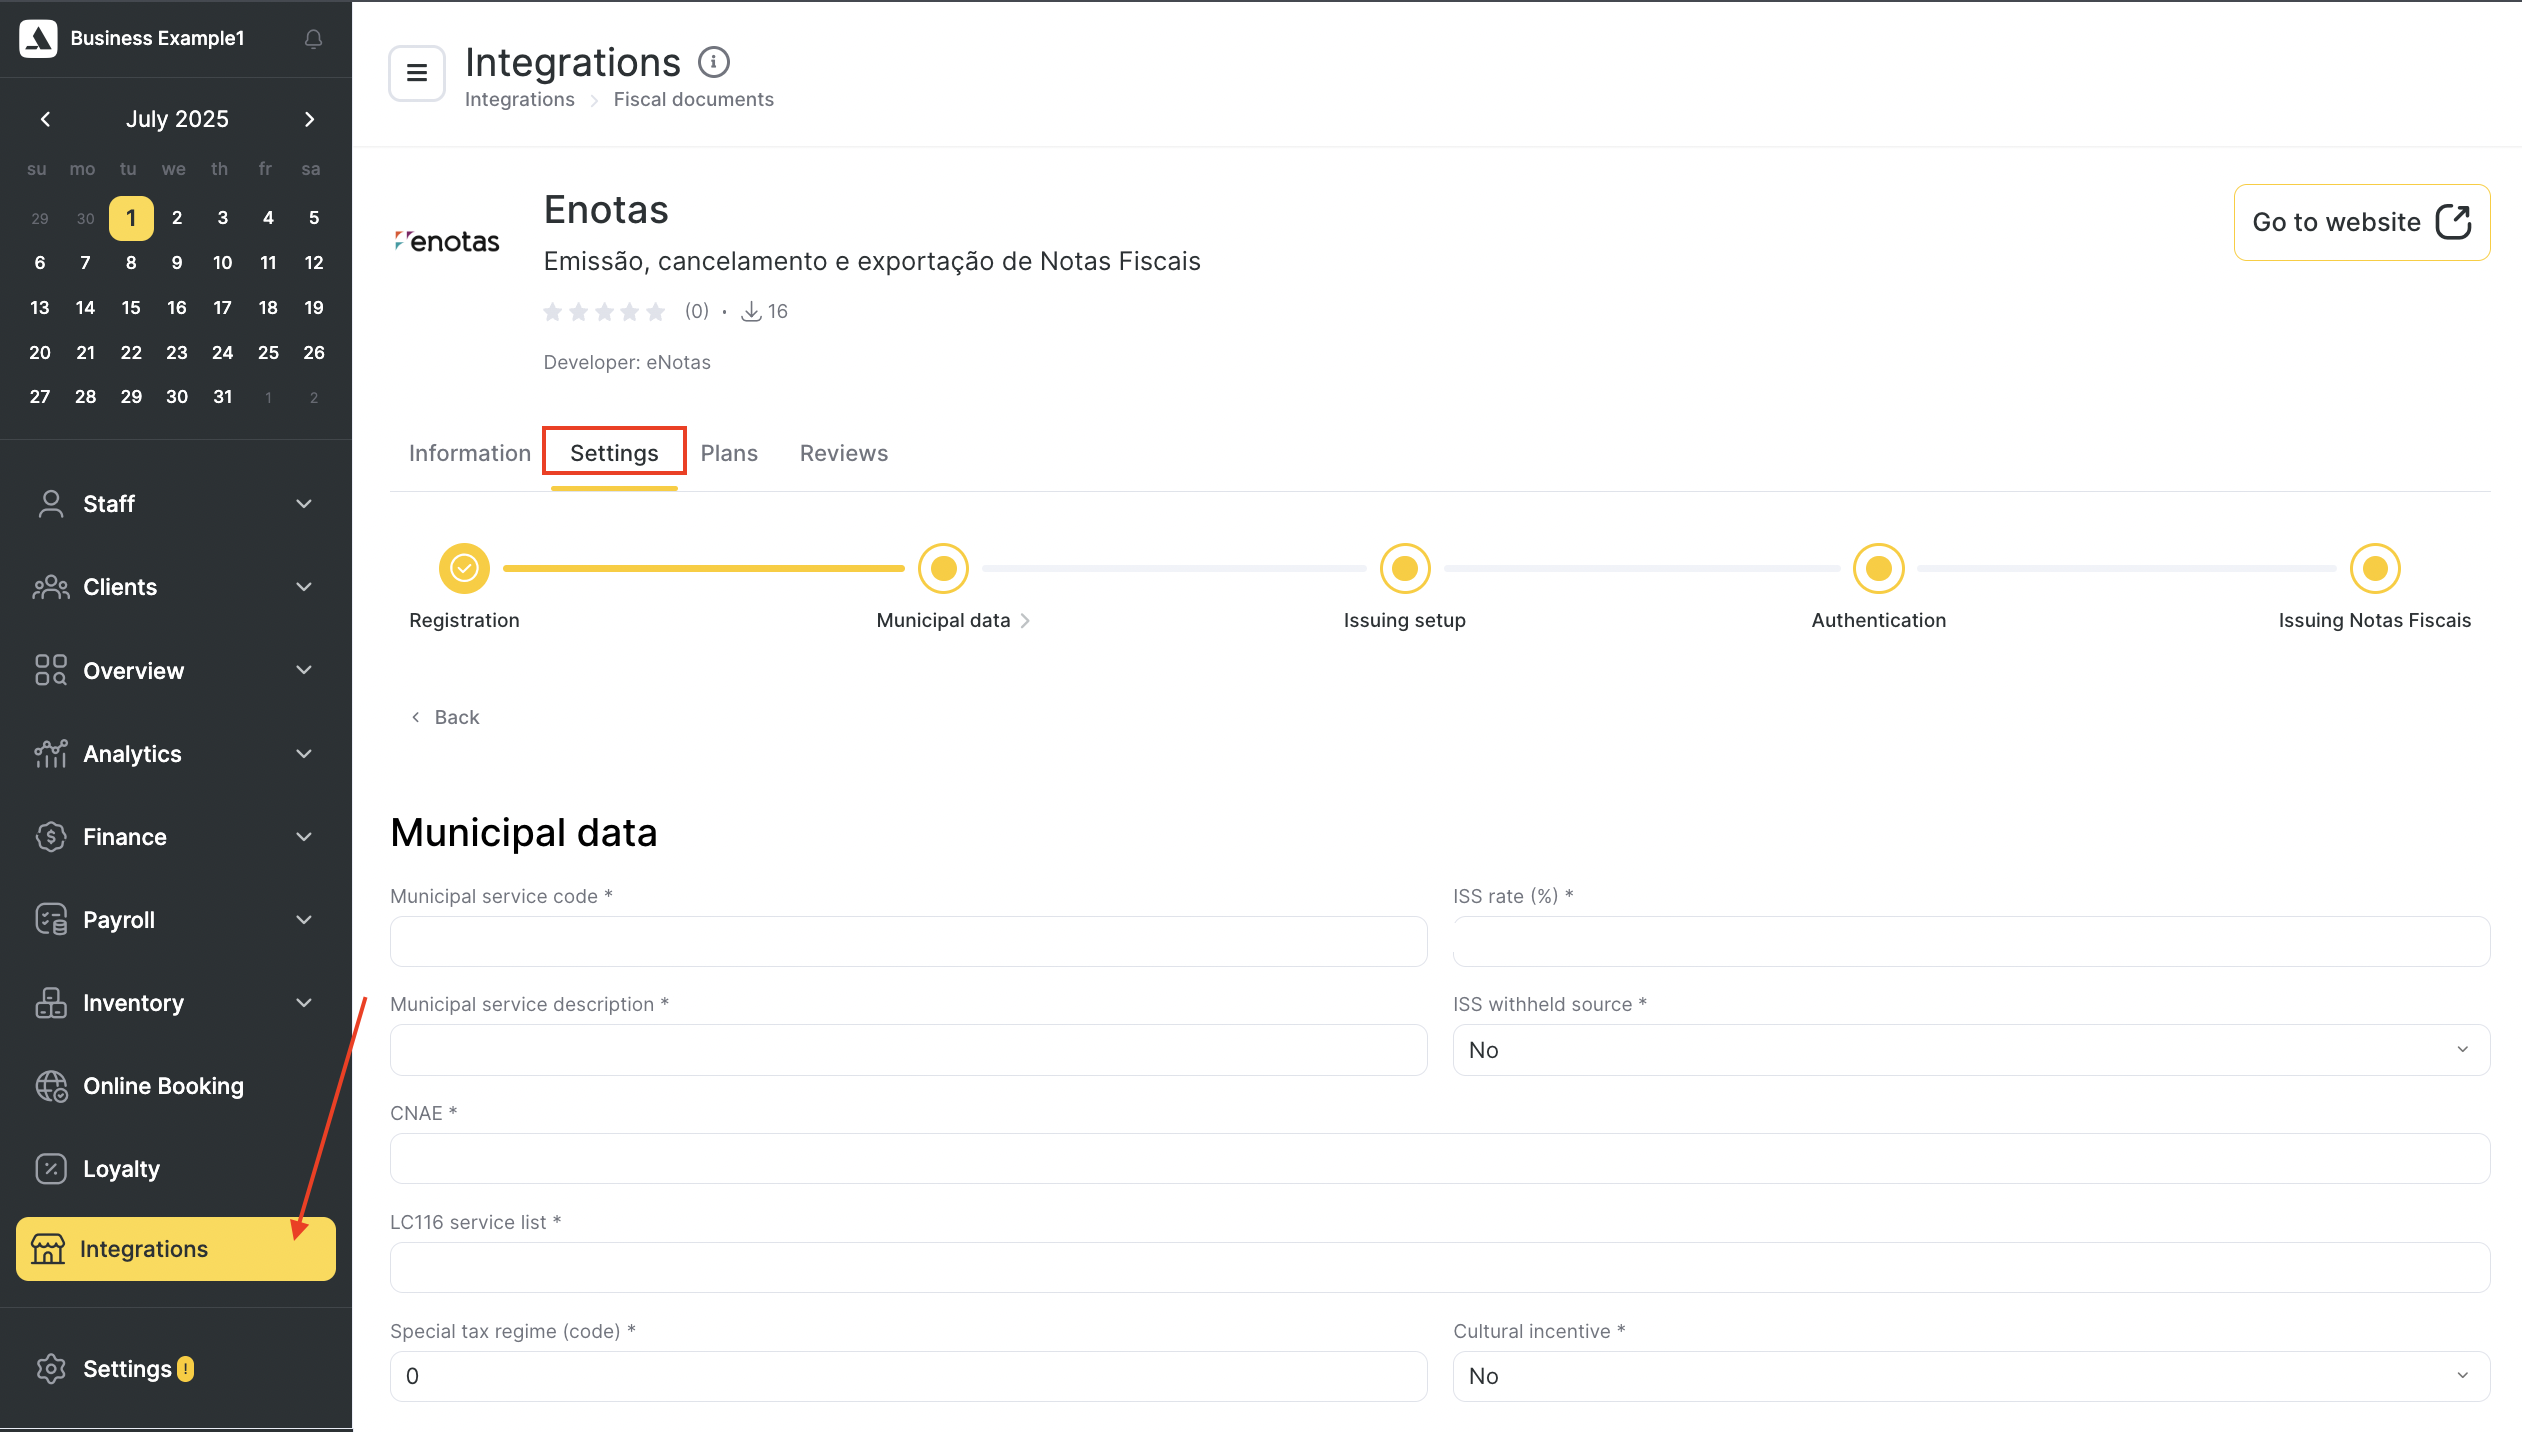Expand the Staff menu chevron
The height and width of the screenshot is (1432, 2522).
[x=304, y=504]
